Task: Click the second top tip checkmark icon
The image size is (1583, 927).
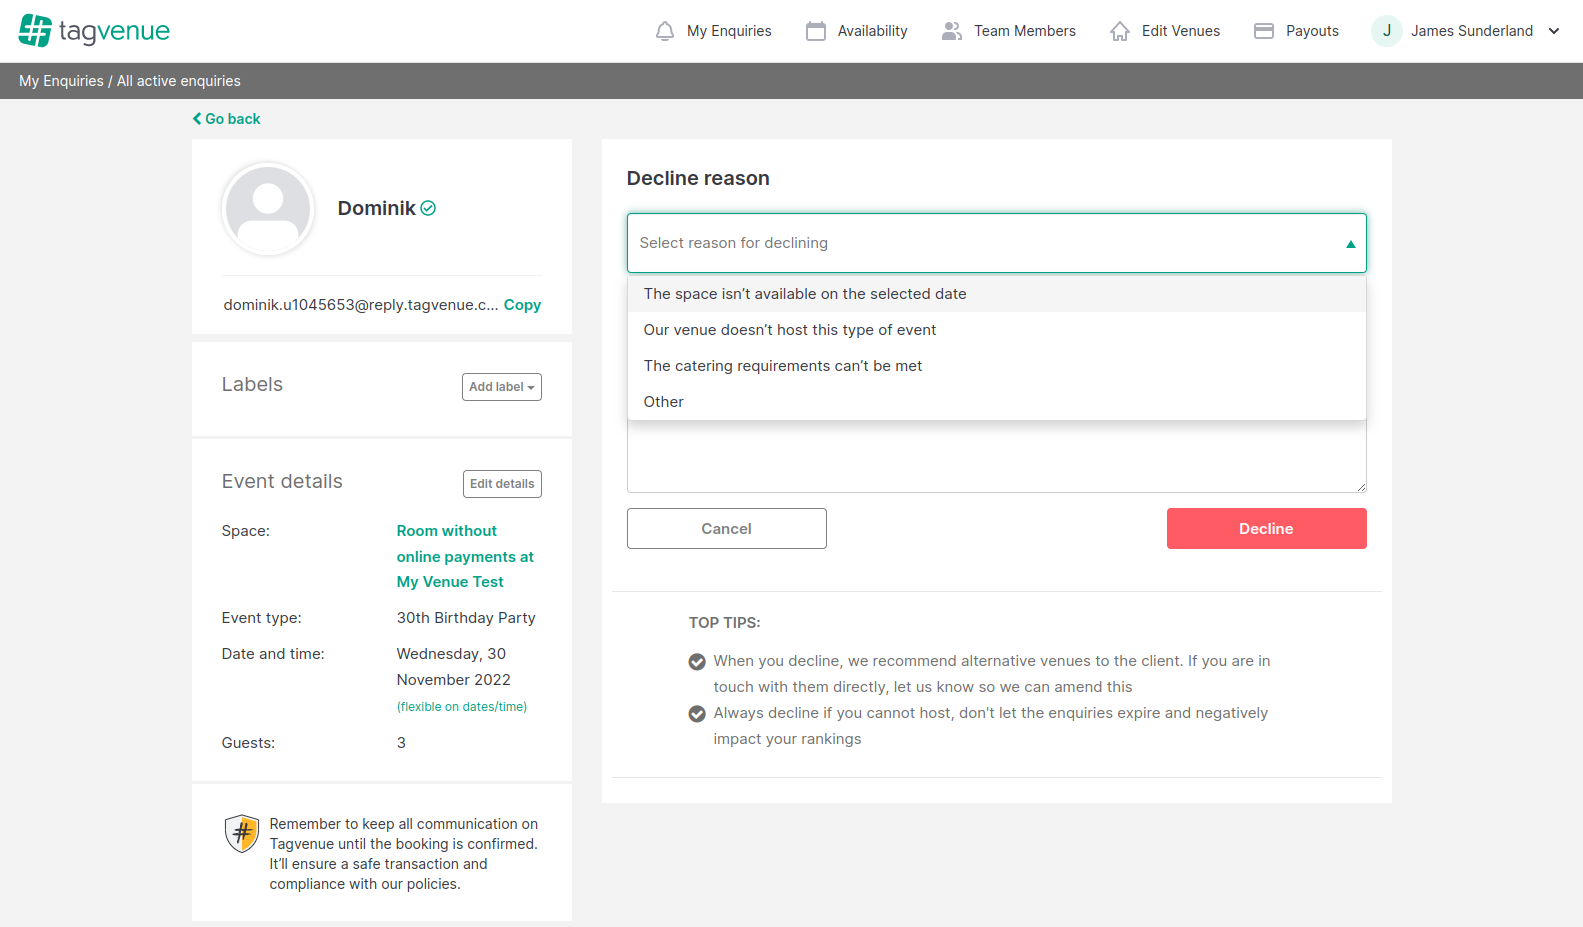Action: 697,713
